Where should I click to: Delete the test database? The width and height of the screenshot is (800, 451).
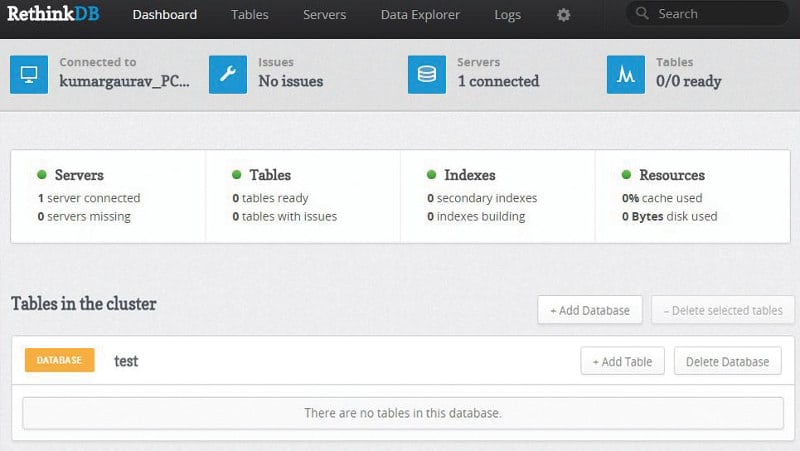727,361
